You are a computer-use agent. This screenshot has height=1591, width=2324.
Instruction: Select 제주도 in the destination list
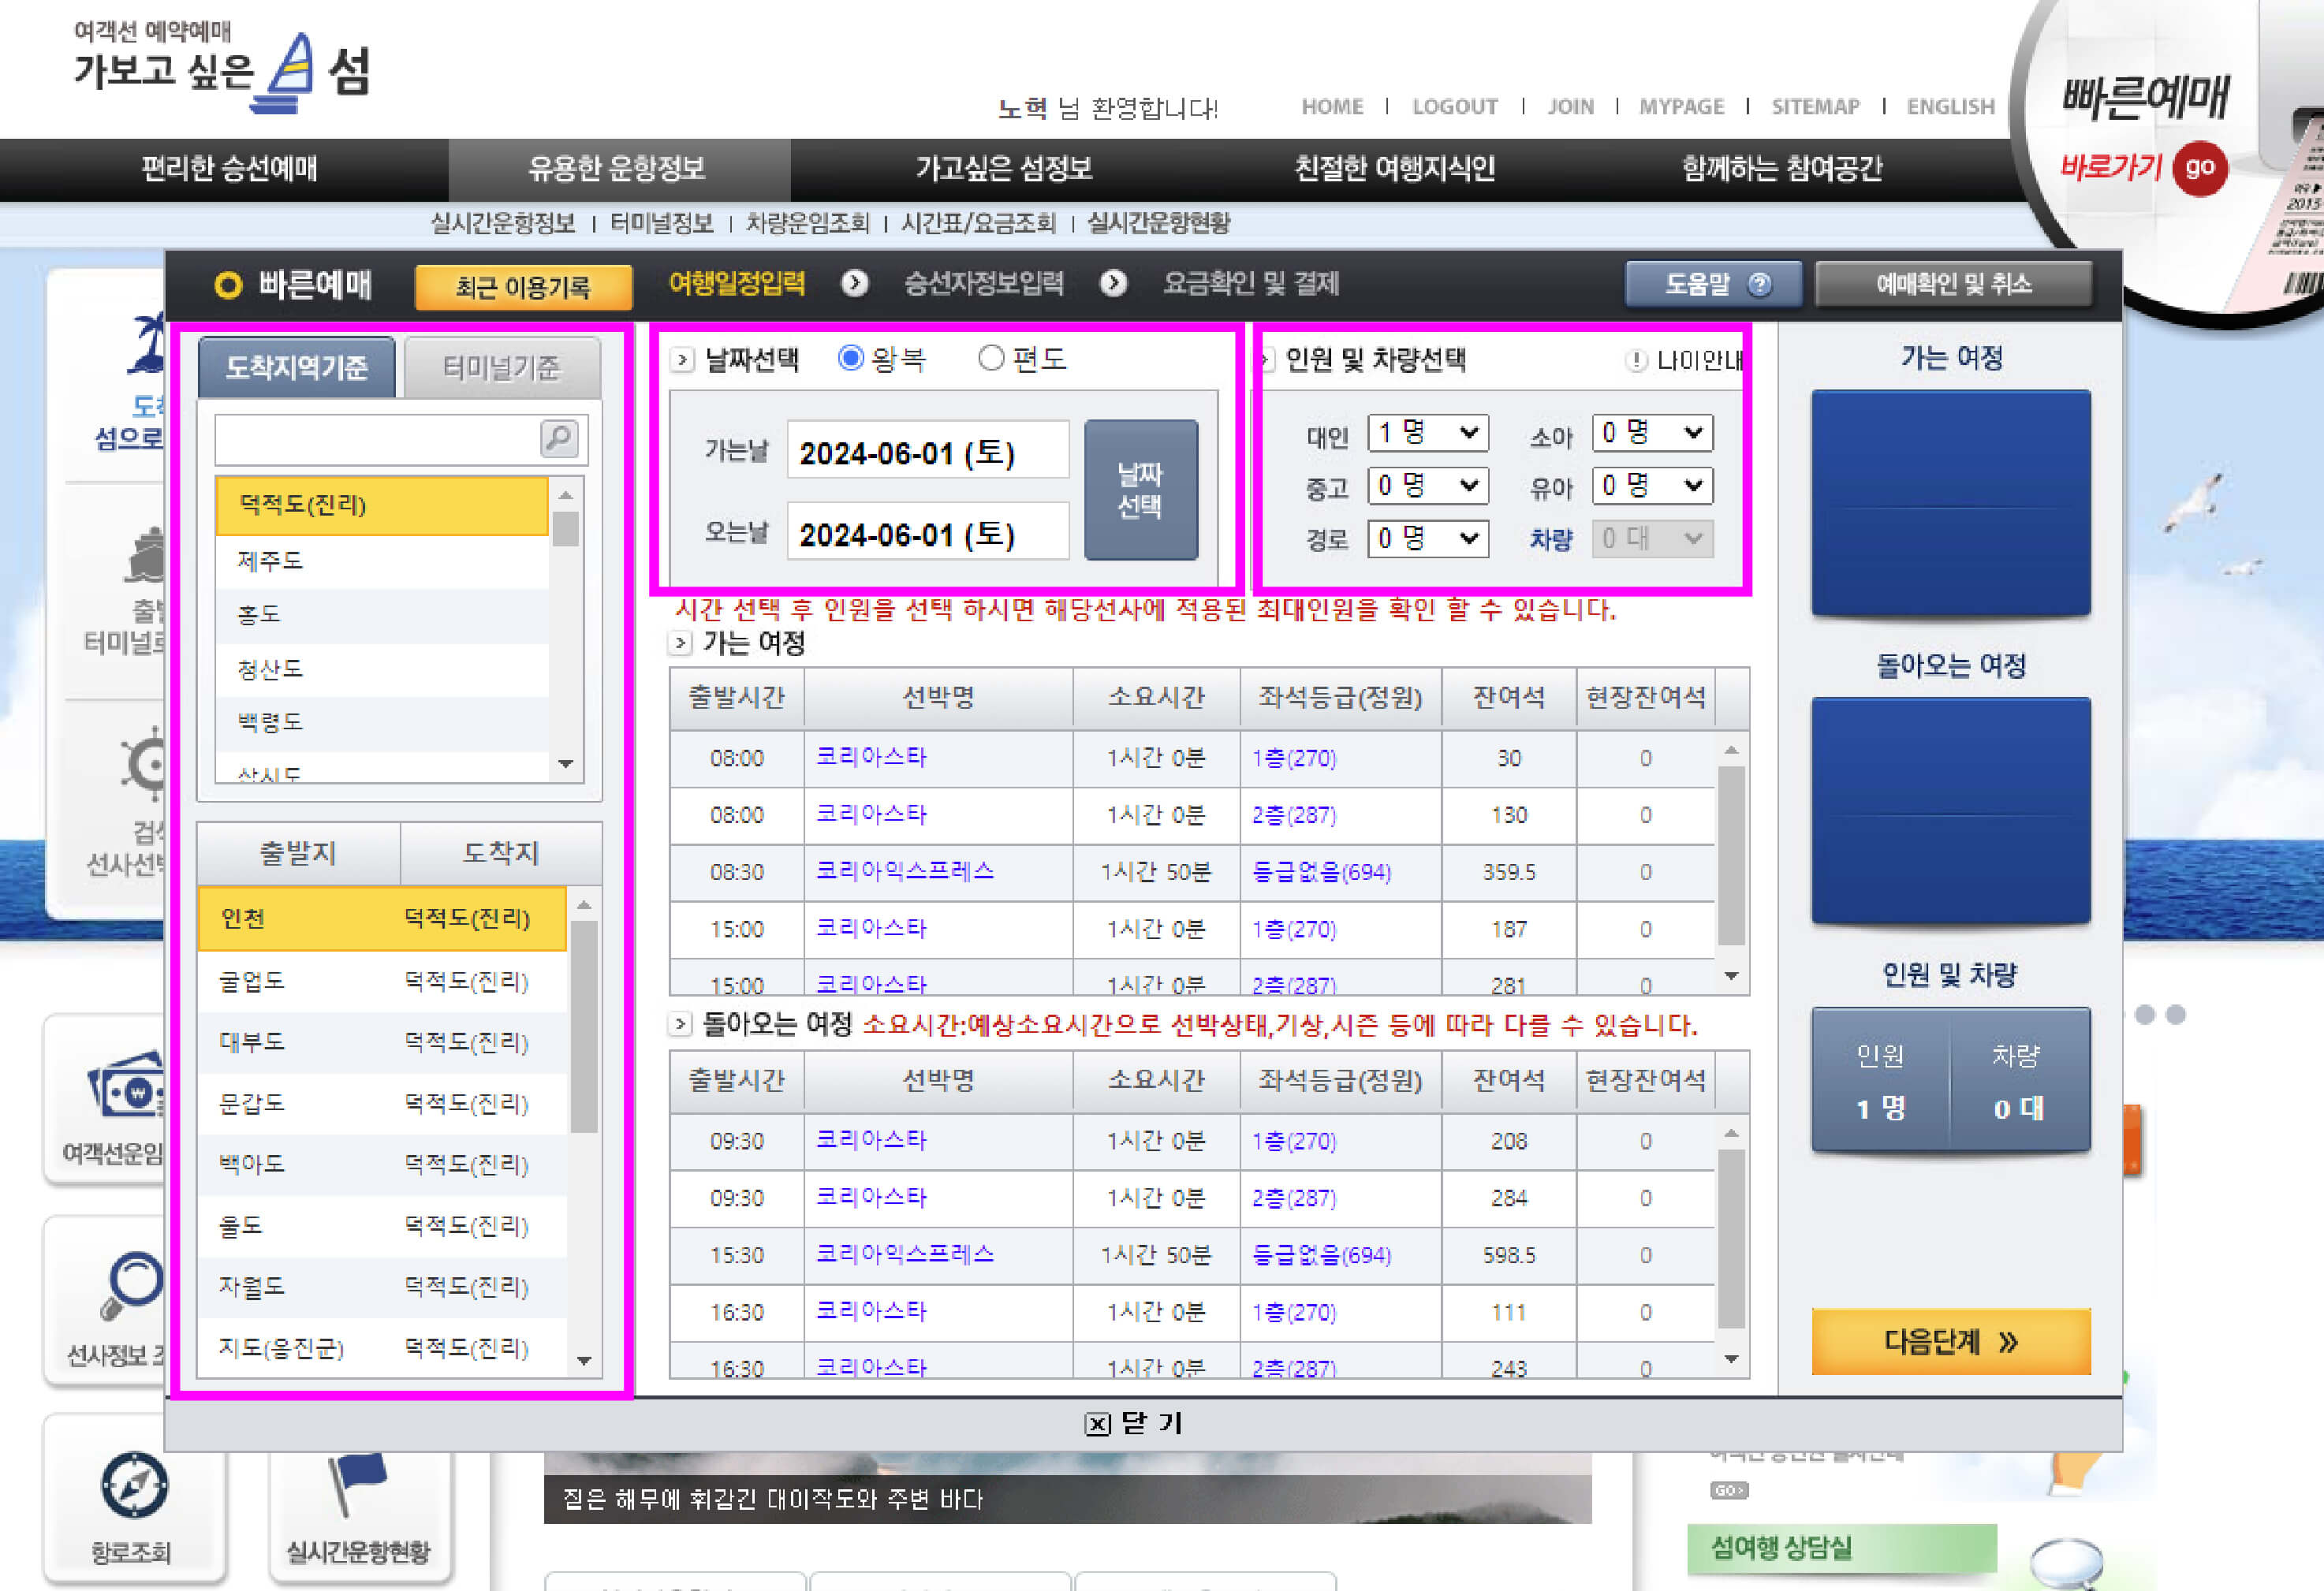381,561
